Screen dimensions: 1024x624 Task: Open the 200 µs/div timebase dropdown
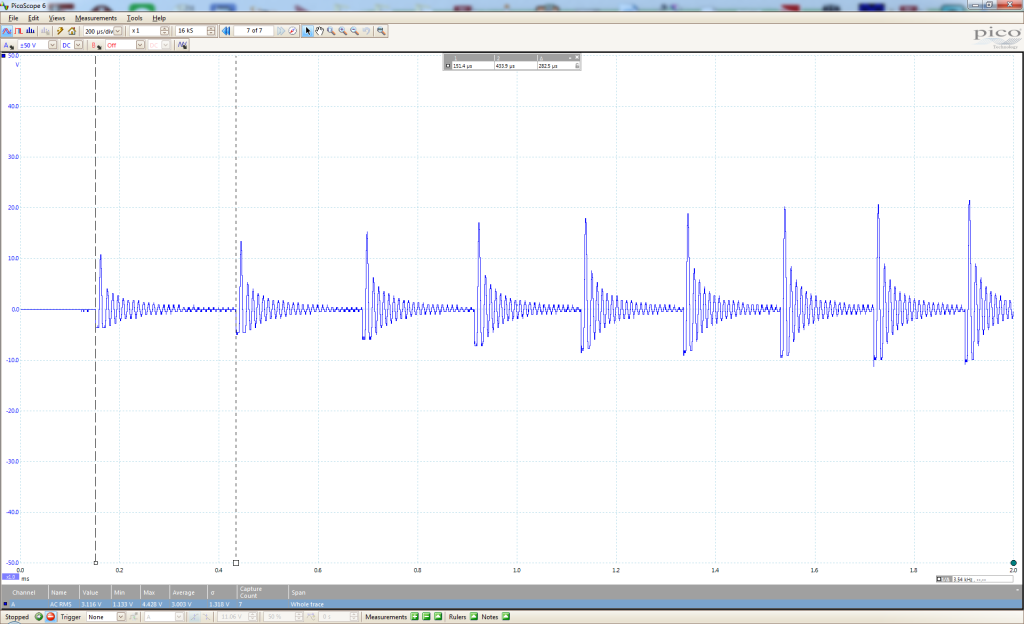click(x=118, y=31)
